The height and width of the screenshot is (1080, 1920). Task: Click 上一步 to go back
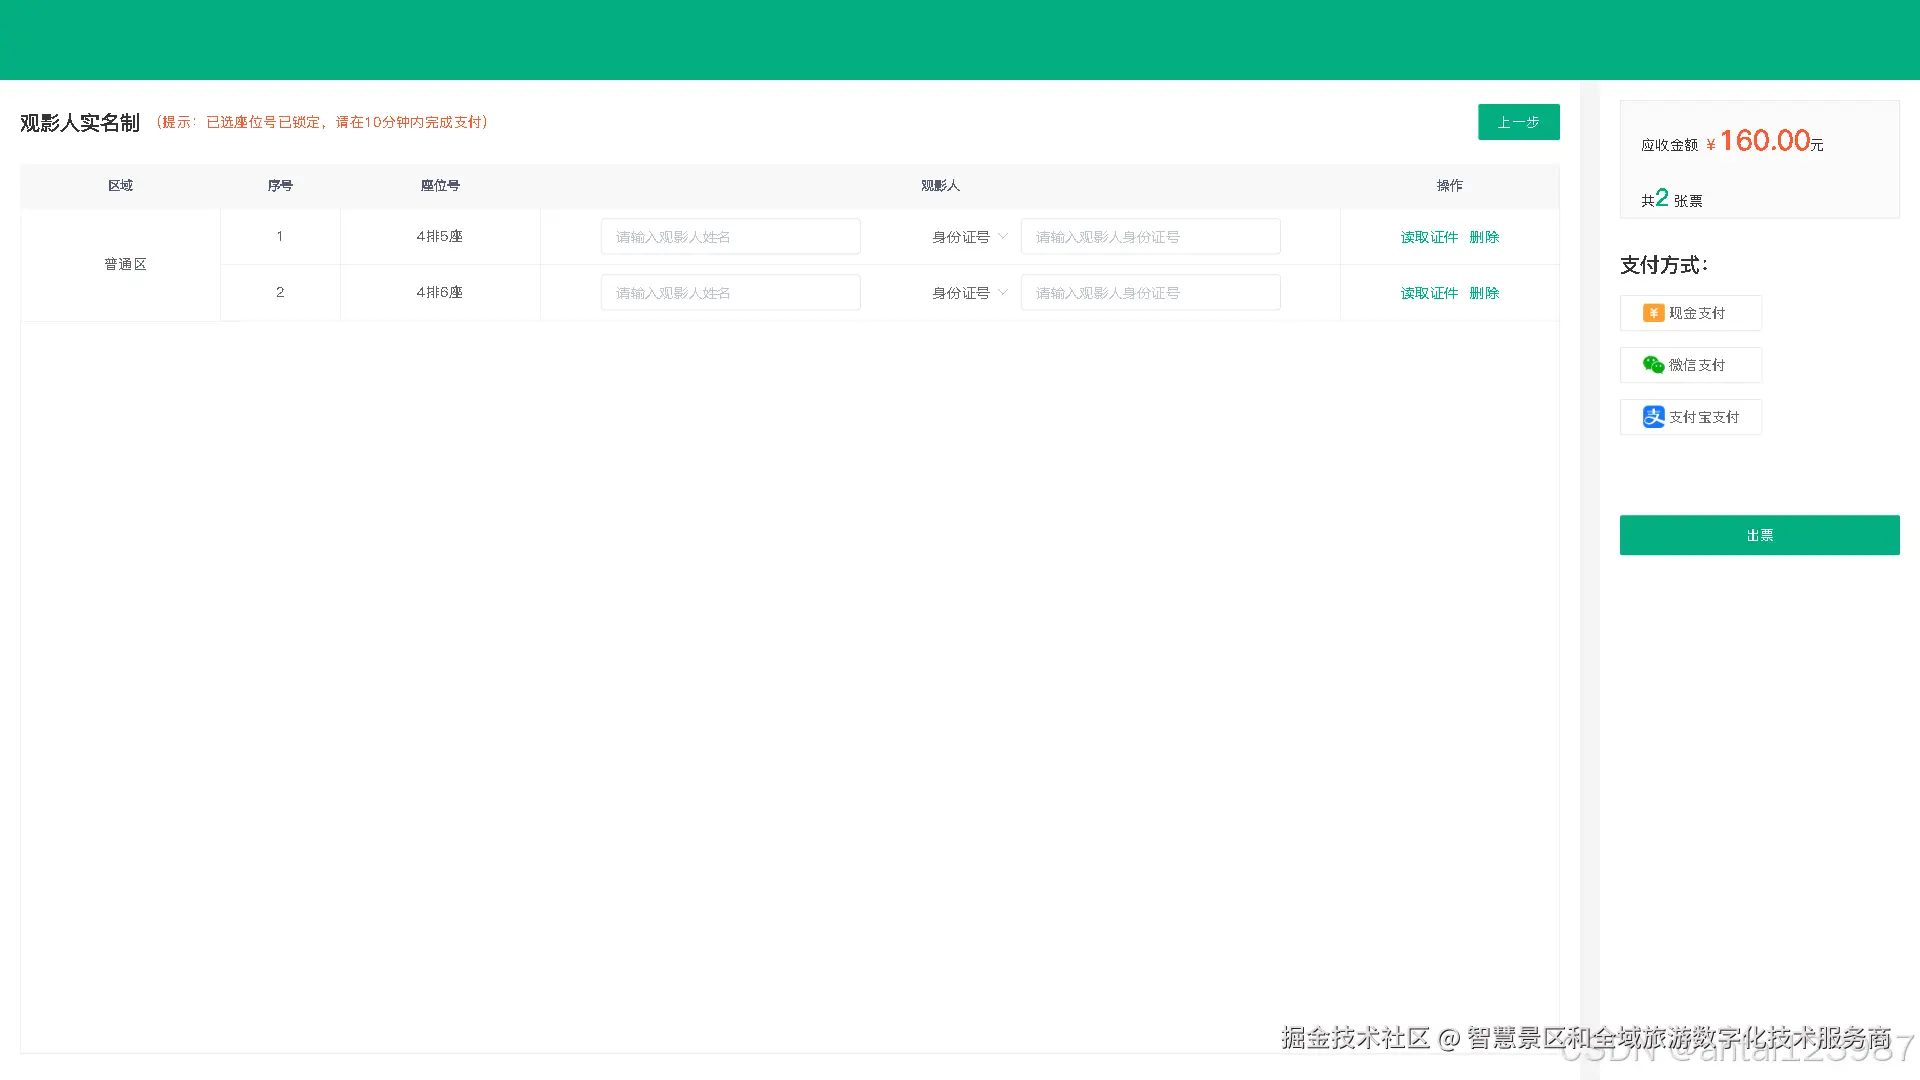tap(1518, 122)
